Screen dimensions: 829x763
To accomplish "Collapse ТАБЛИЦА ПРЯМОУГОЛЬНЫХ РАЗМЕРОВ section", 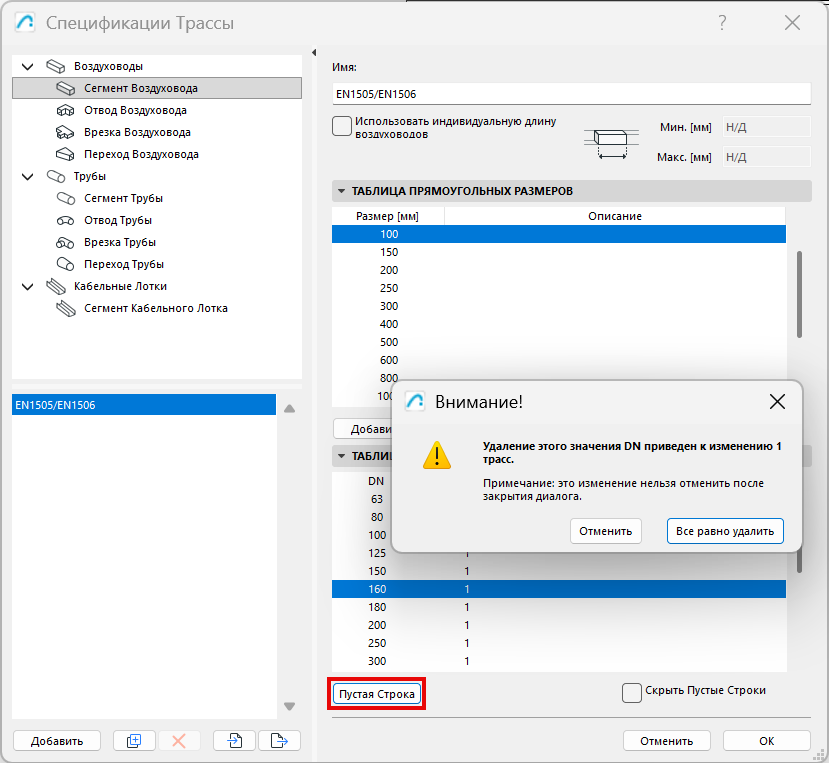I will [x=342, y=191].
